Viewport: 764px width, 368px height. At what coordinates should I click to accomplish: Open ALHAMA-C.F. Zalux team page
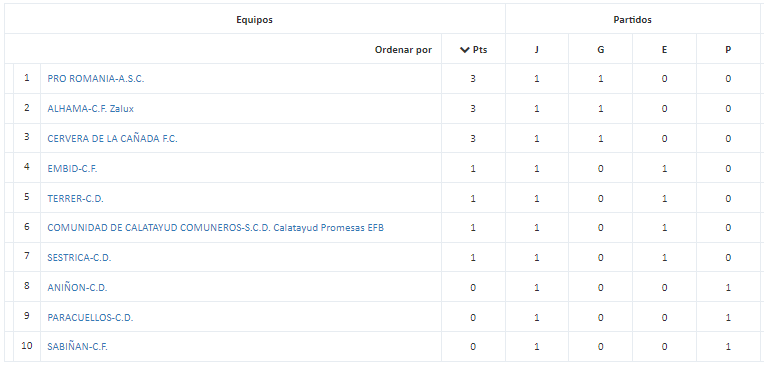coord(91,109)
